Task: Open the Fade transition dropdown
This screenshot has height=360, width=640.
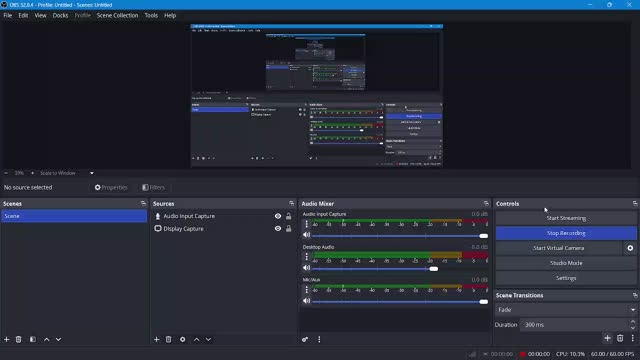Action: tap(566, 309)
